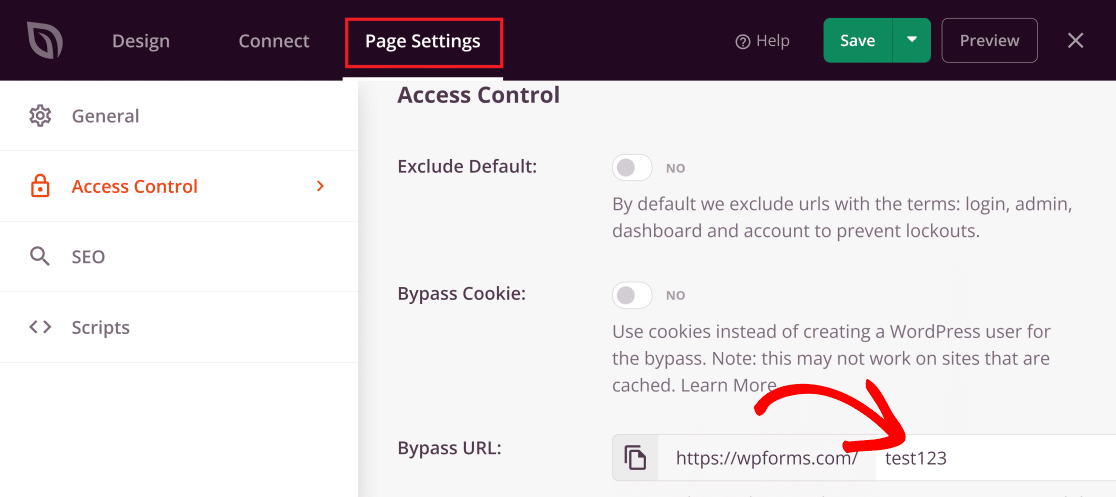The height and width of the screenshot is (497, 1116).
Task: Select the Page Settings tab
Action: pyautogui.click(x=422, y=41)
